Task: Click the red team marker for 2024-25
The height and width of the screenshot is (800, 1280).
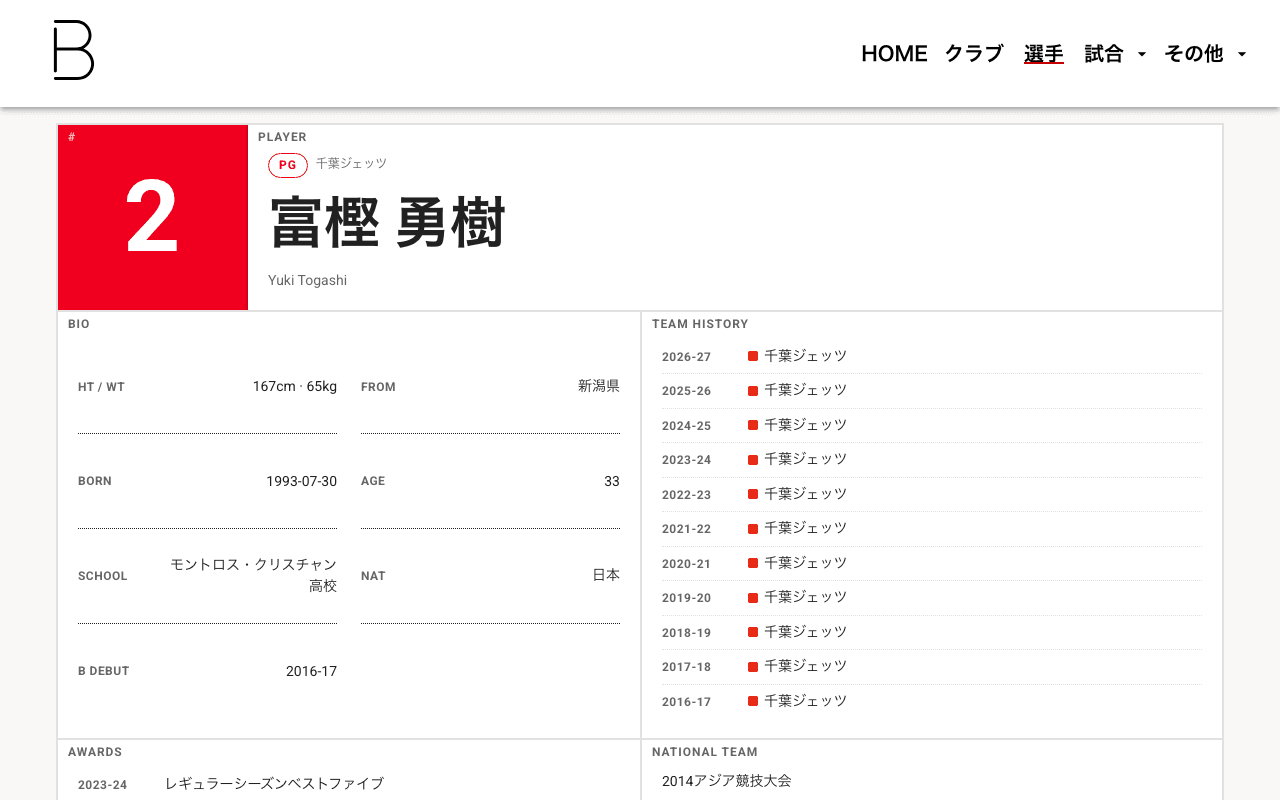Action: click(753, 425)
